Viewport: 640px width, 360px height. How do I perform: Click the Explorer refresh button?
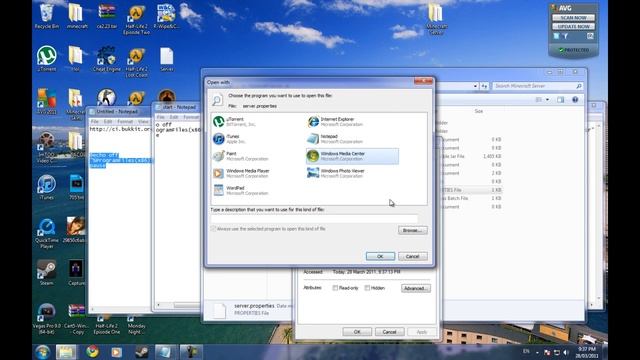click(x=484, y=86)
